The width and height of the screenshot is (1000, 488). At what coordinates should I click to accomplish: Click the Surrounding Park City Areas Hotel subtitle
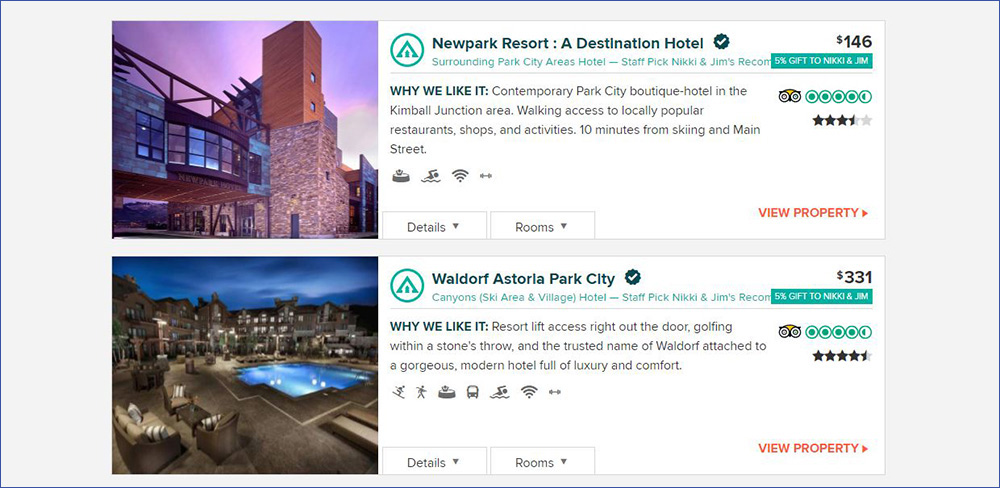(x=601, y=62)
